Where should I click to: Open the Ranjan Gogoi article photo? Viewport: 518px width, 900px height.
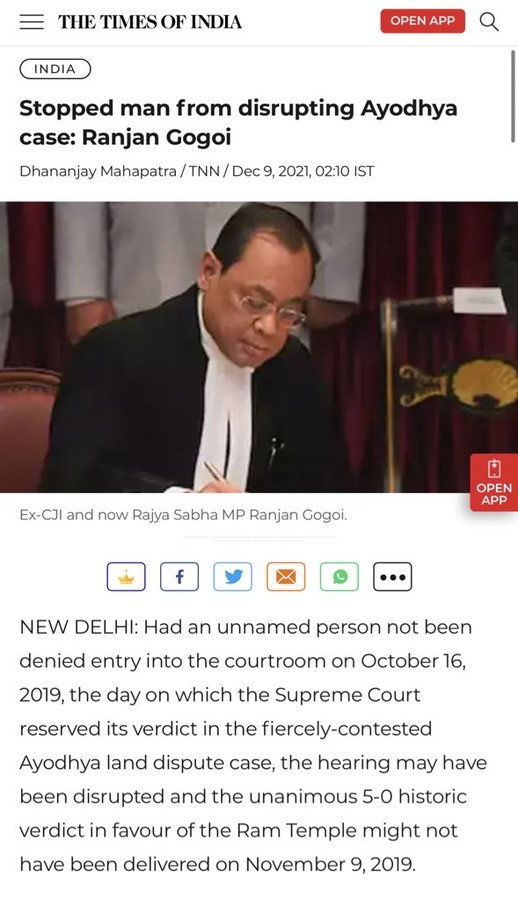(x=259, y=347)
